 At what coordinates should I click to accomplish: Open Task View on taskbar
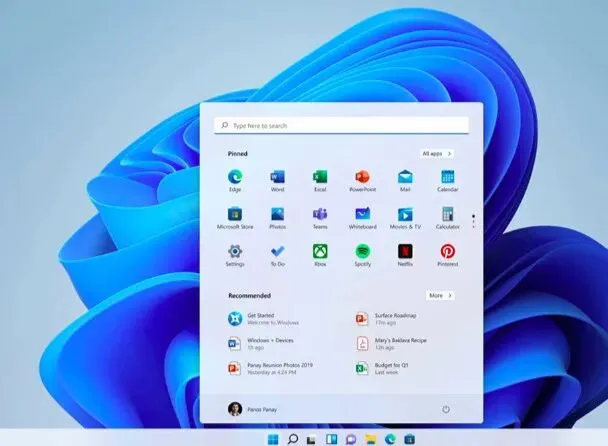pyautogui.click(x=311, y=439)
